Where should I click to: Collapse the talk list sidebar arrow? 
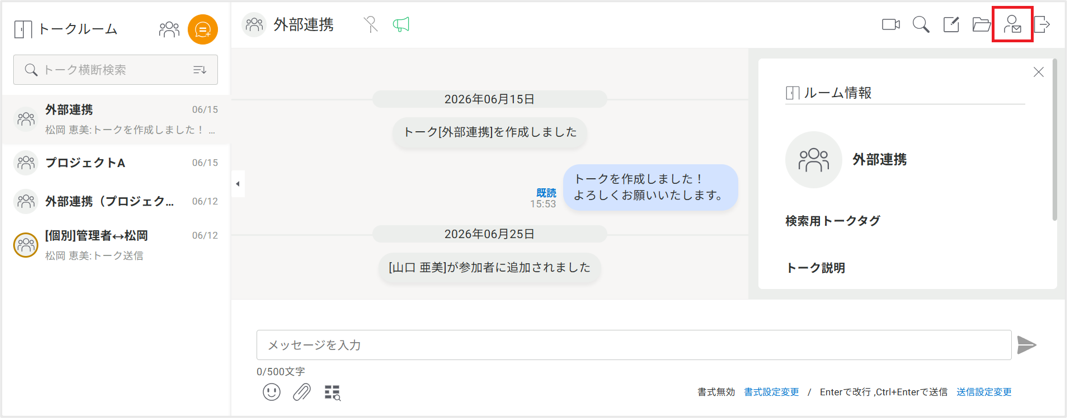(x=237, y=184)
